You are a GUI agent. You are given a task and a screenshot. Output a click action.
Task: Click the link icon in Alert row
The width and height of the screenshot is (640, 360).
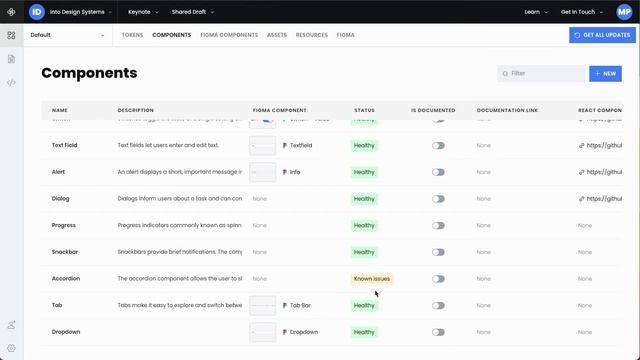pyautogui.click(x=582, y=172)
